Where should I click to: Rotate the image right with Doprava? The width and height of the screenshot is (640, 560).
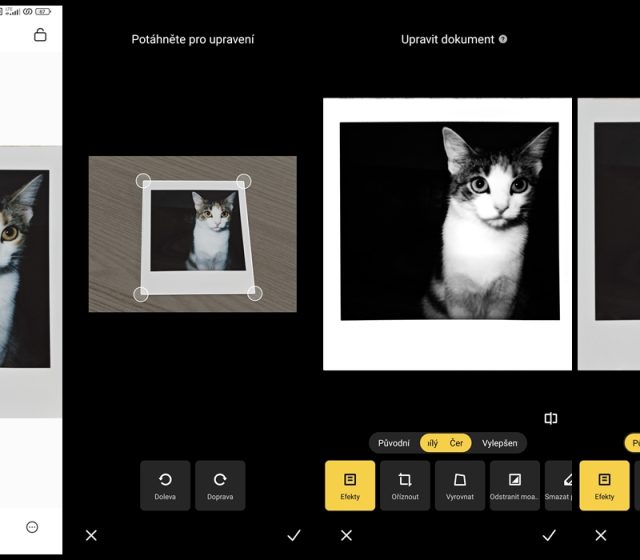[220, 485]
